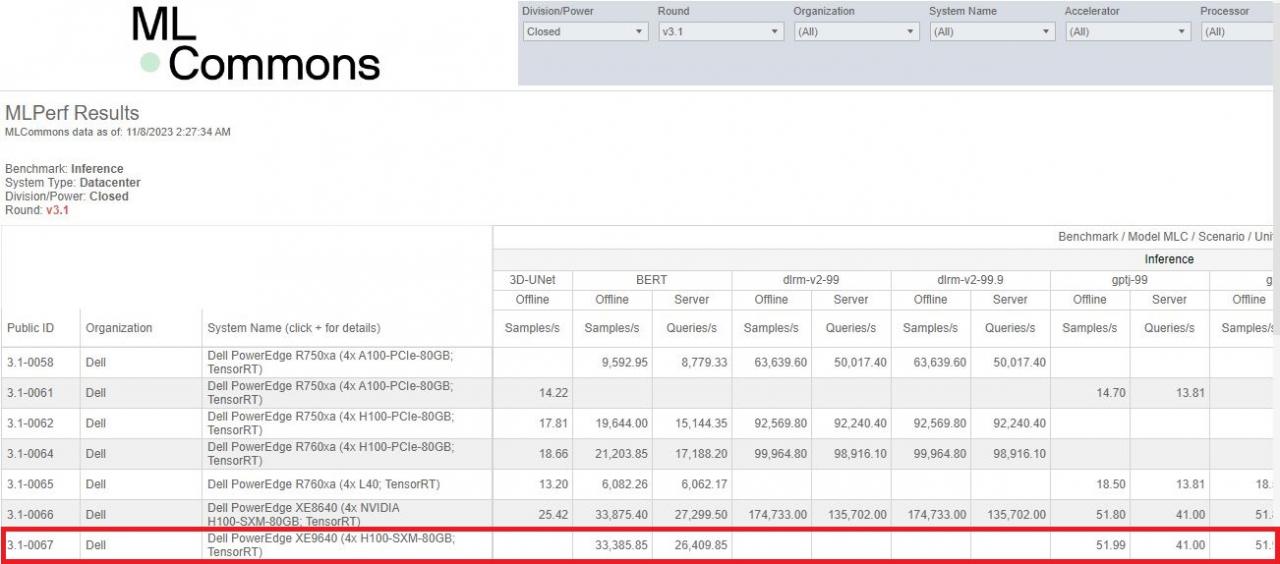Click the Public ID column header
This screenshot has height=564, width=1280.
pos(30,328)
